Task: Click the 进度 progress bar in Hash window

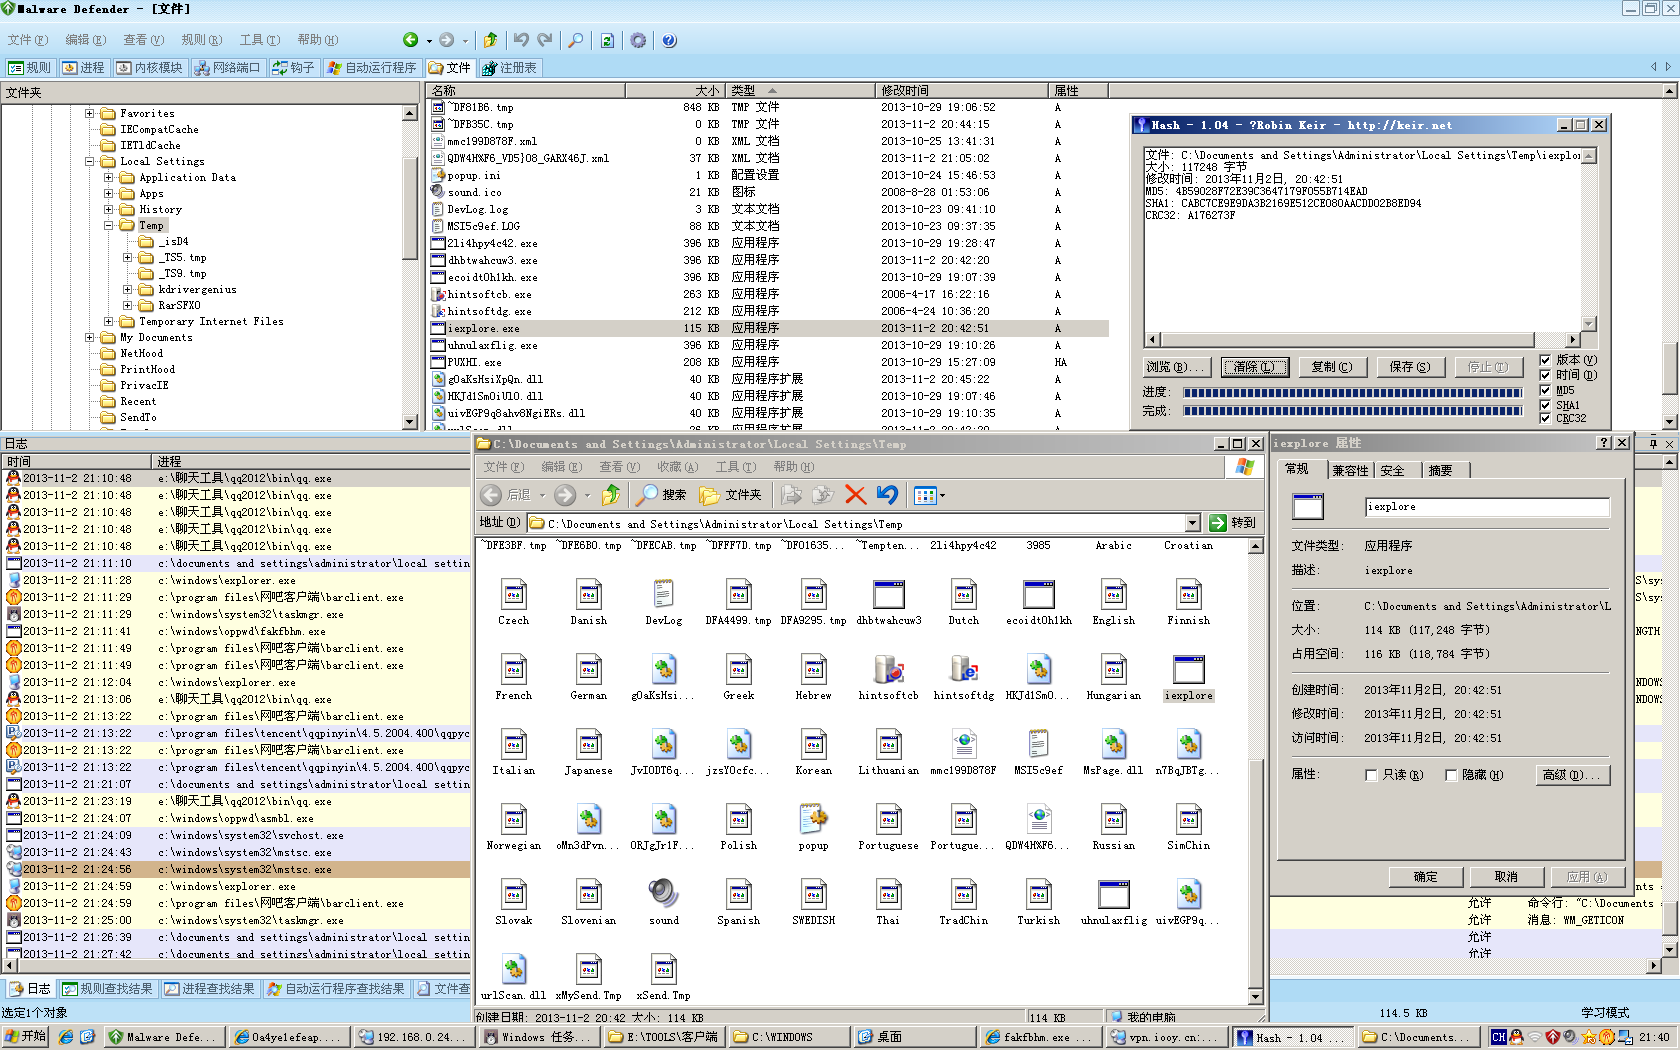Action: coord(1354,393)
